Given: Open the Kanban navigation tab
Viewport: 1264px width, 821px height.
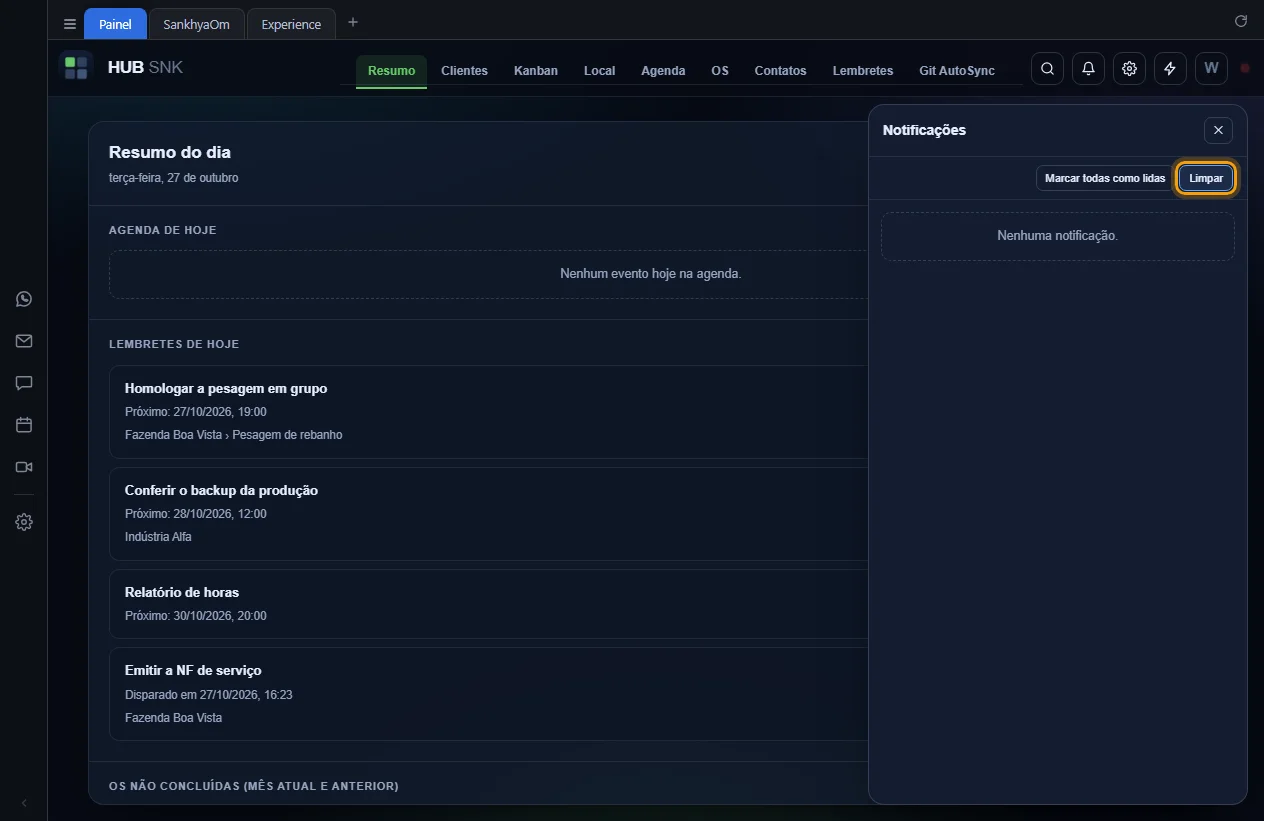Looking at the screenshot, I should click(x=536, y=71).
